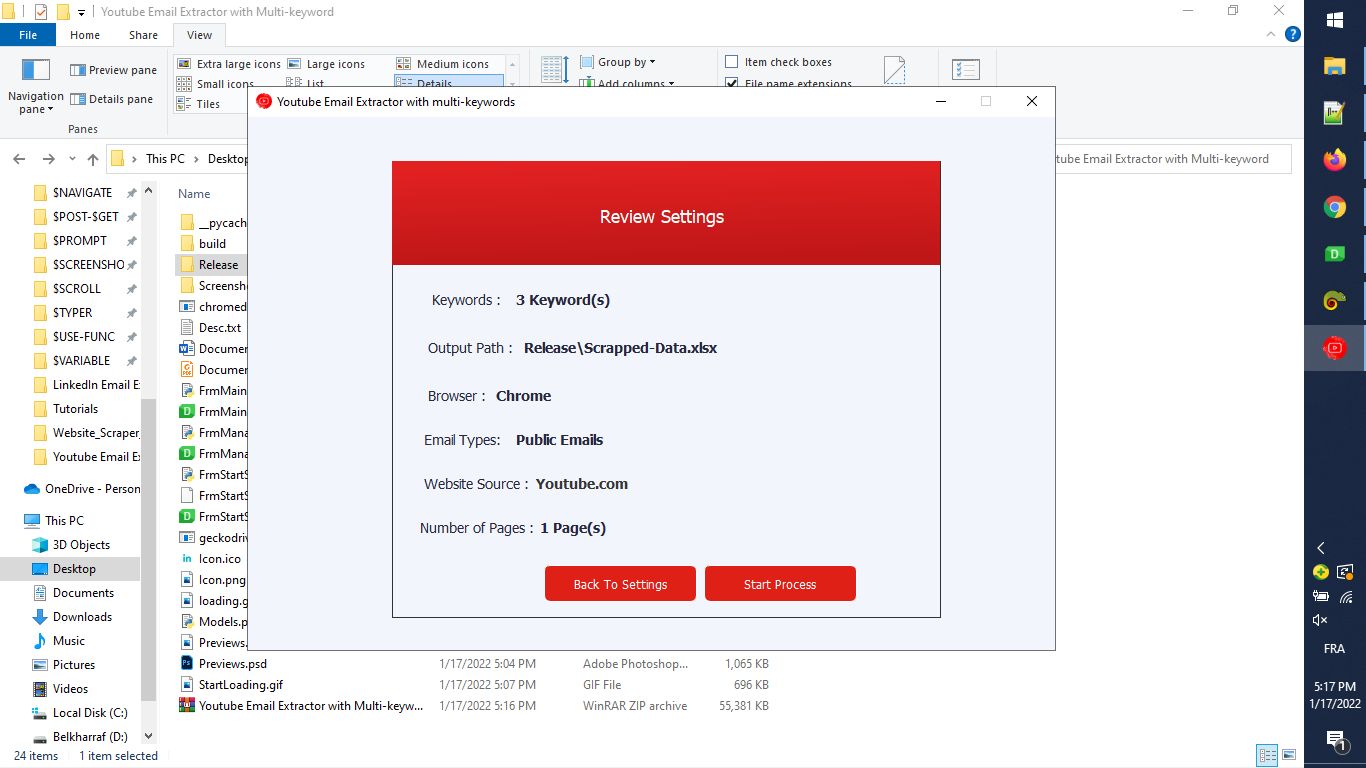Choose Tiles layout
The height and width of the screenshot is (768, 1366).
[x=198, y=104]
